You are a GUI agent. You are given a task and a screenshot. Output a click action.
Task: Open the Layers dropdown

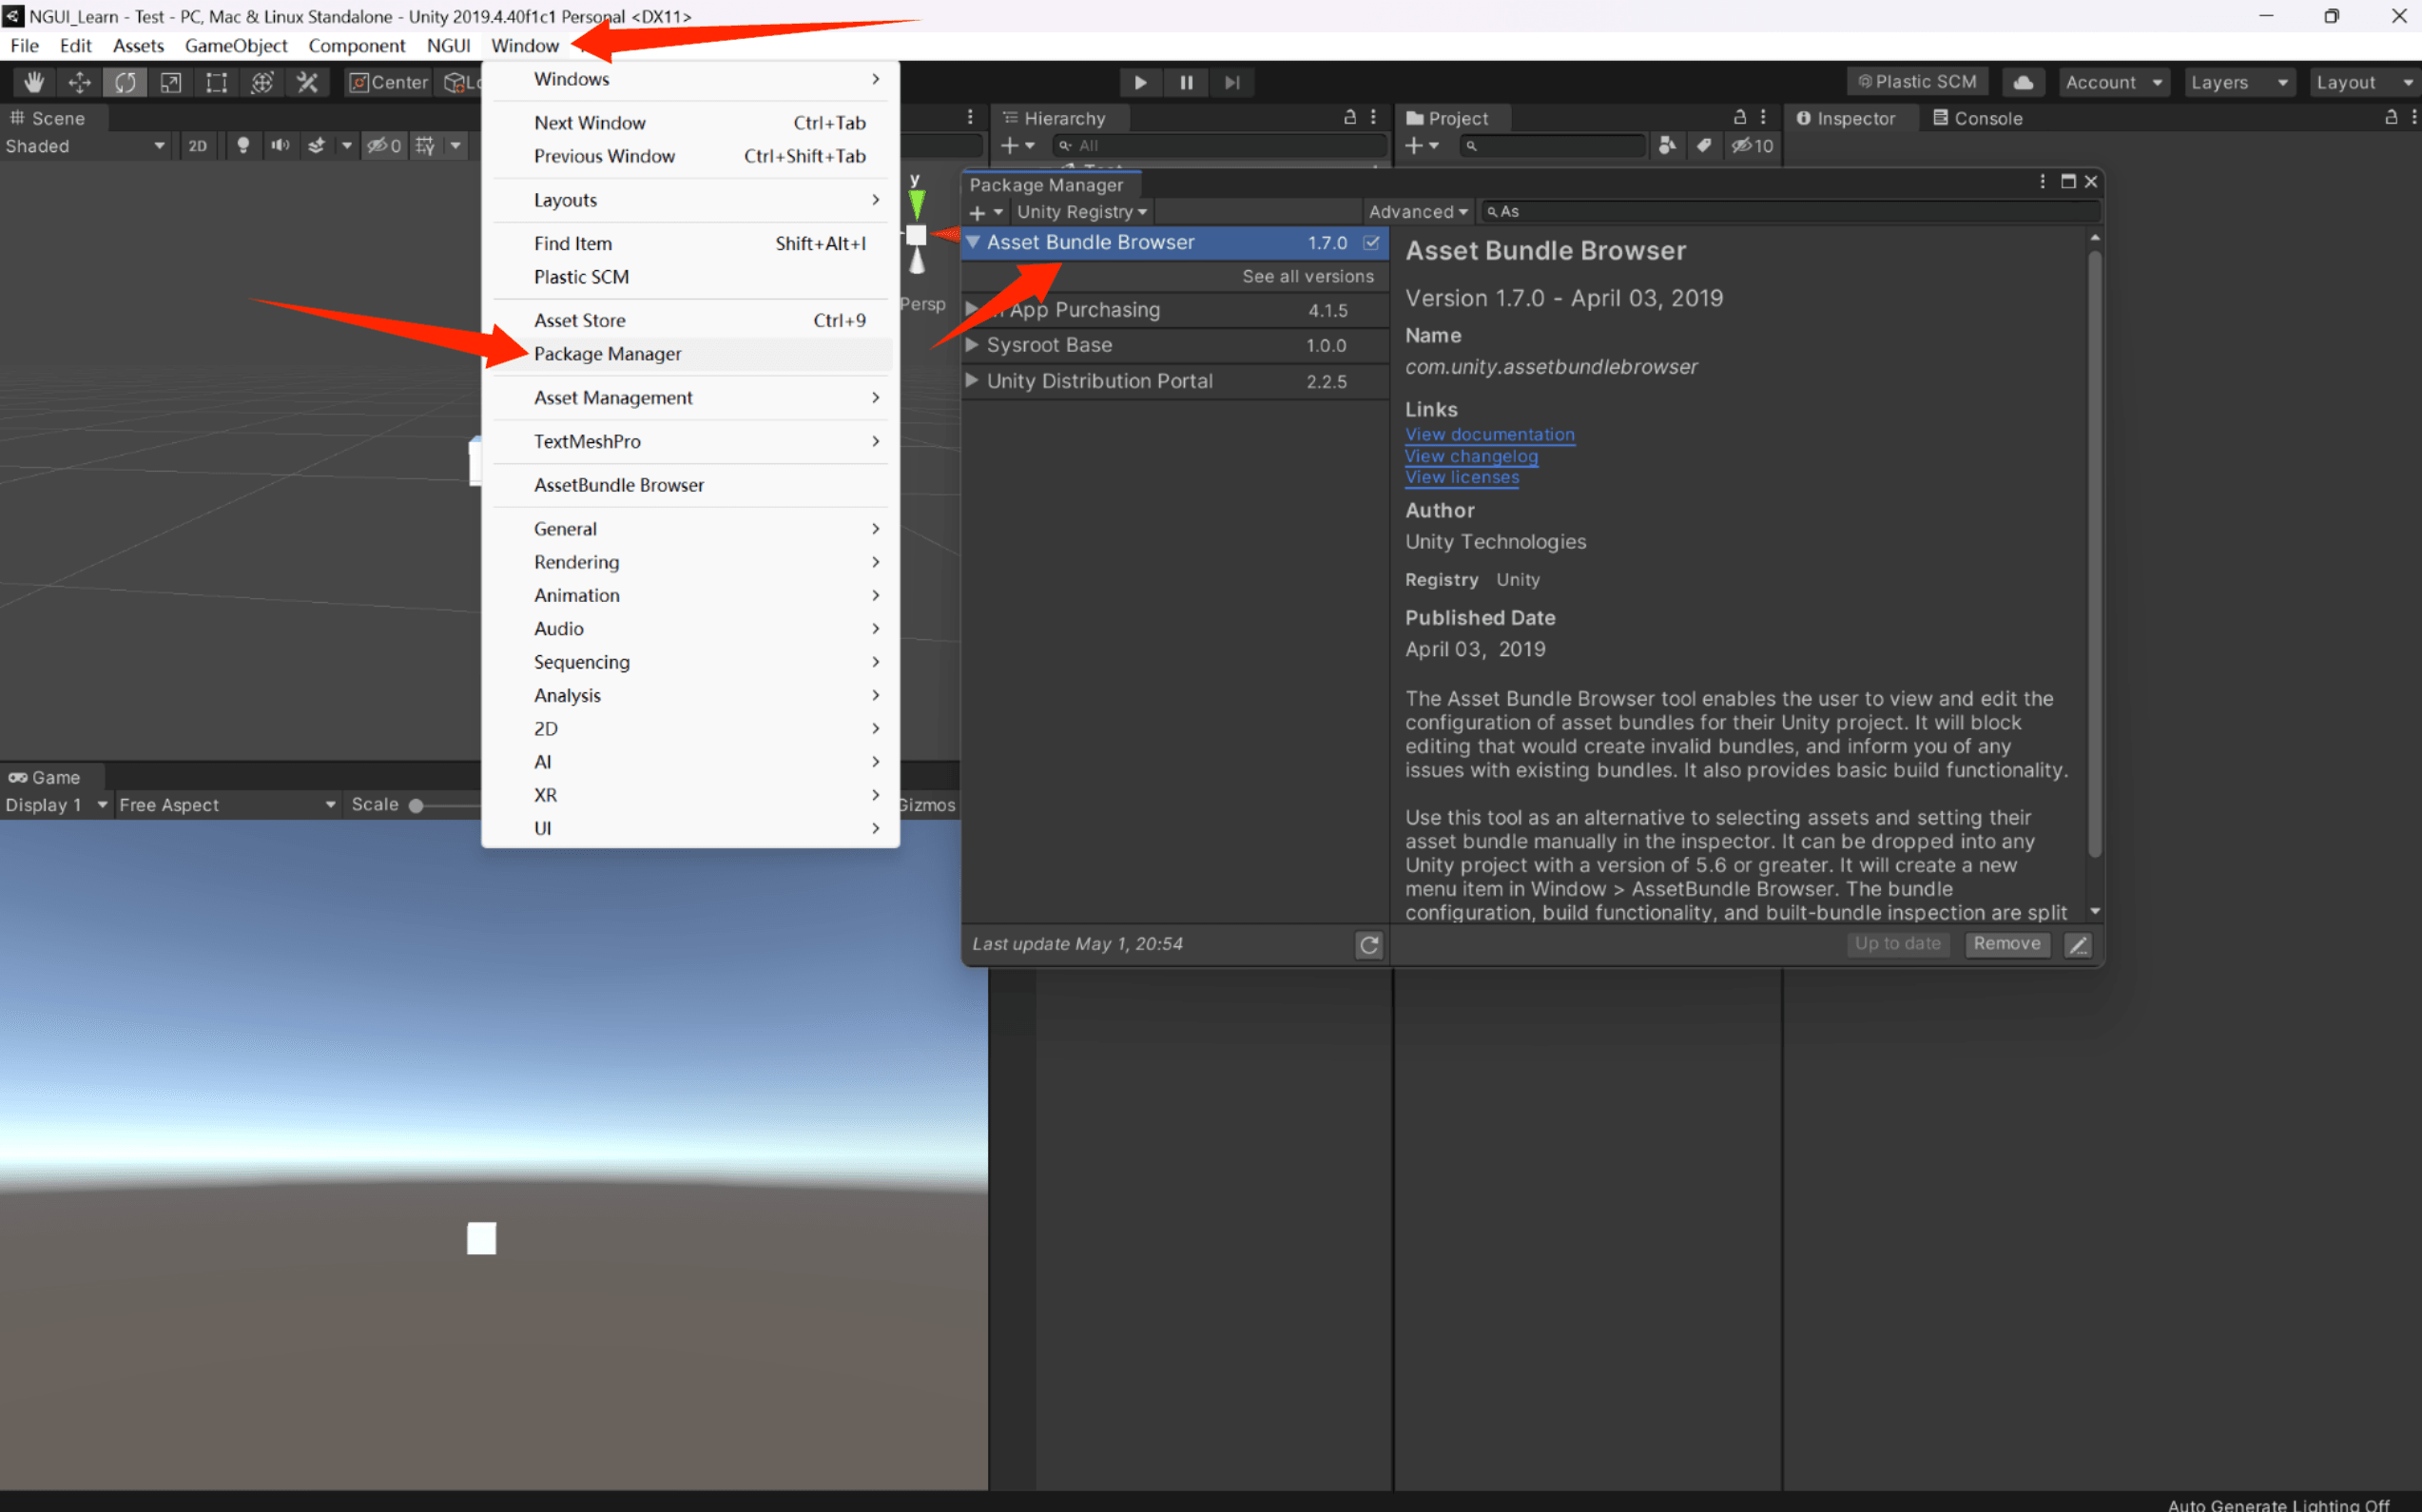2238,82
